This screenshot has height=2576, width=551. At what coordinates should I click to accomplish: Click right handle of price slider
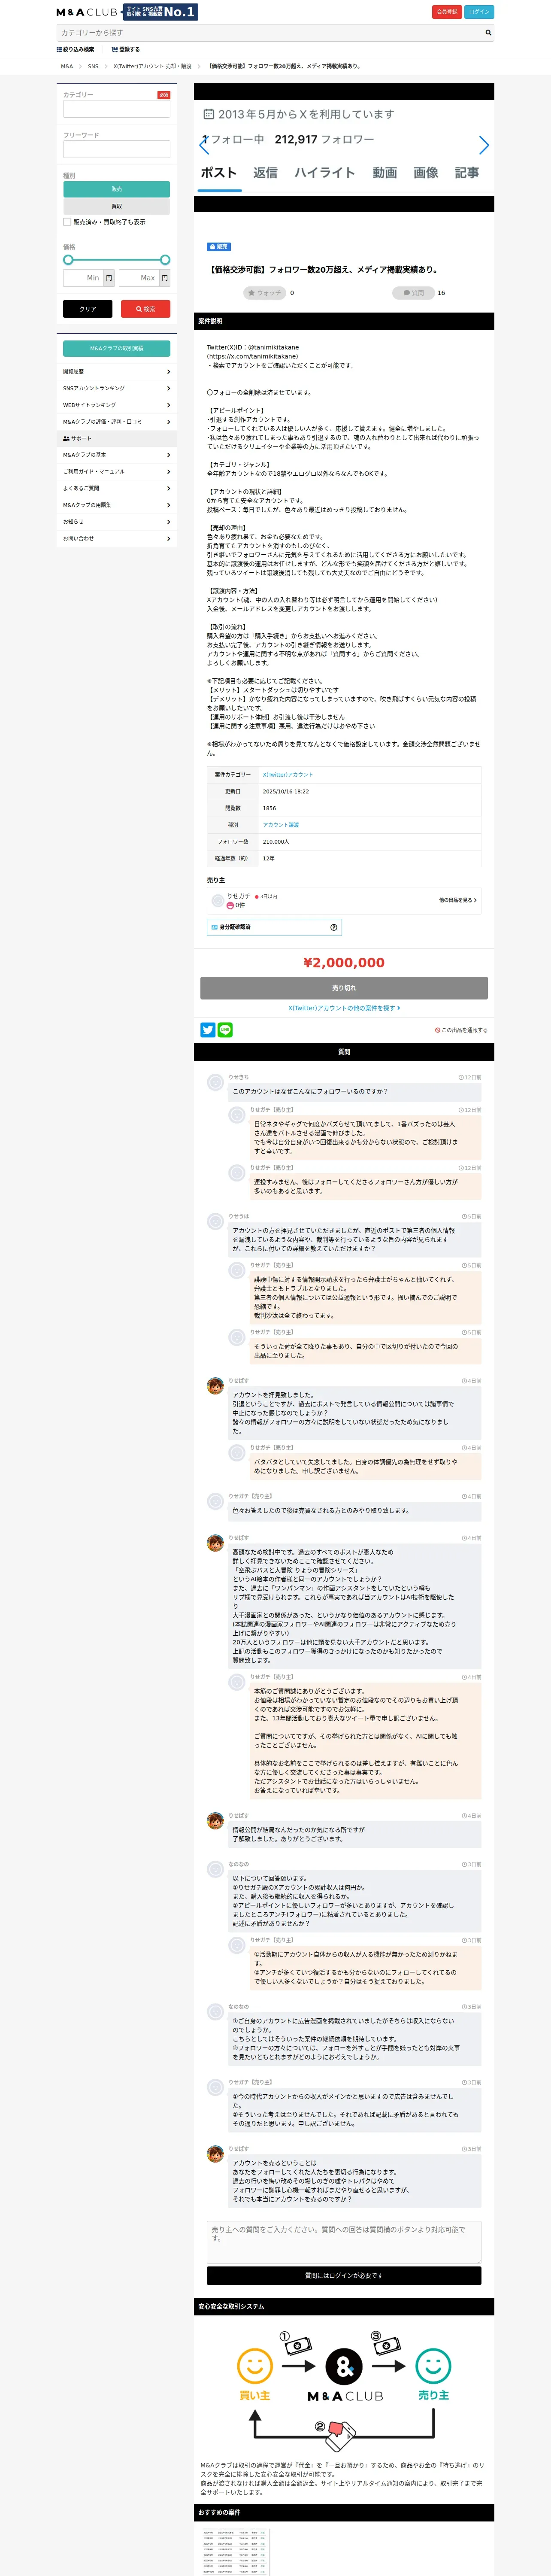pyautogui.click(x=165, y=260)
